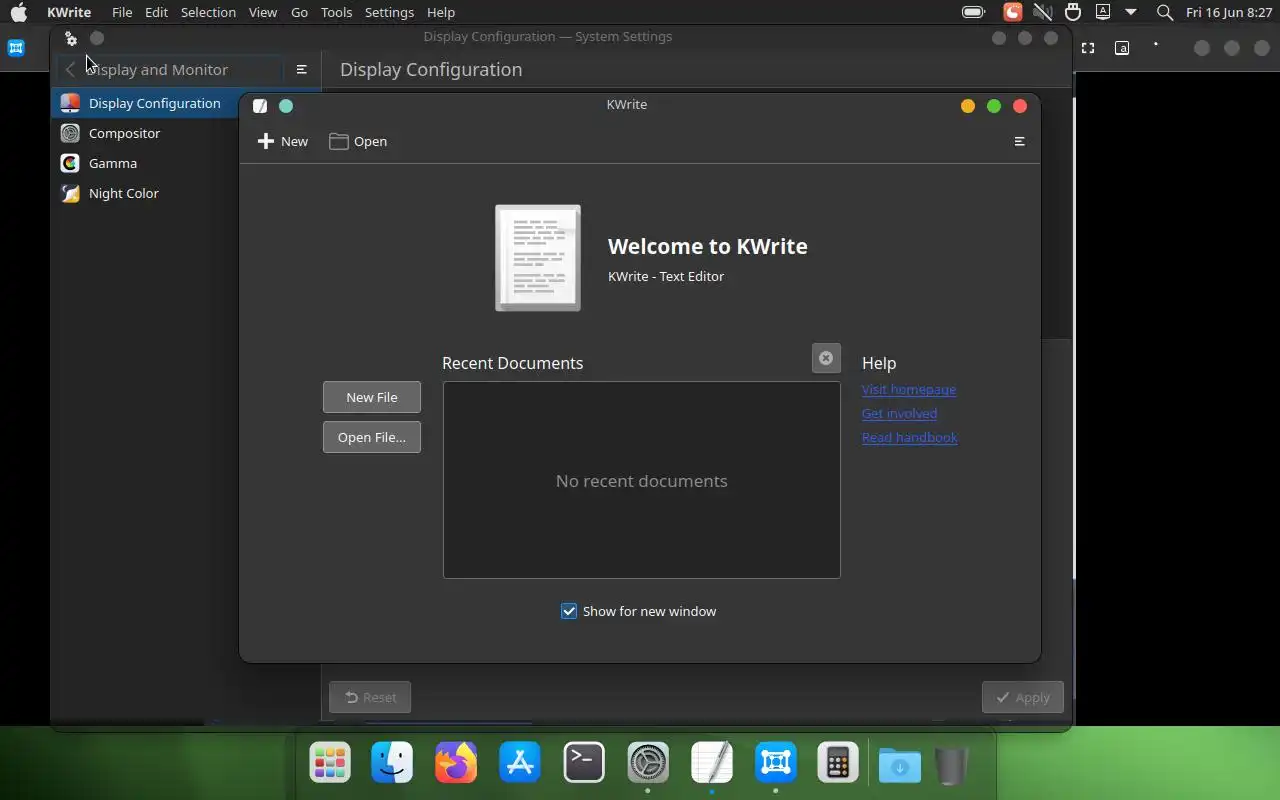The width and height of the screenshot is (1280, 800).
Task: Click the empty Recent Documents list area
Action: point(642,480)
